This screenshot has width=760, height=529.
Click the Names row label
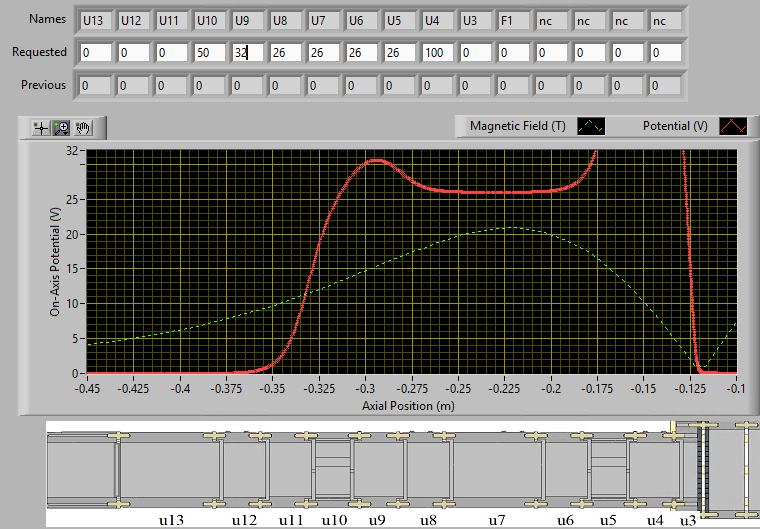(x=48, y=19)
